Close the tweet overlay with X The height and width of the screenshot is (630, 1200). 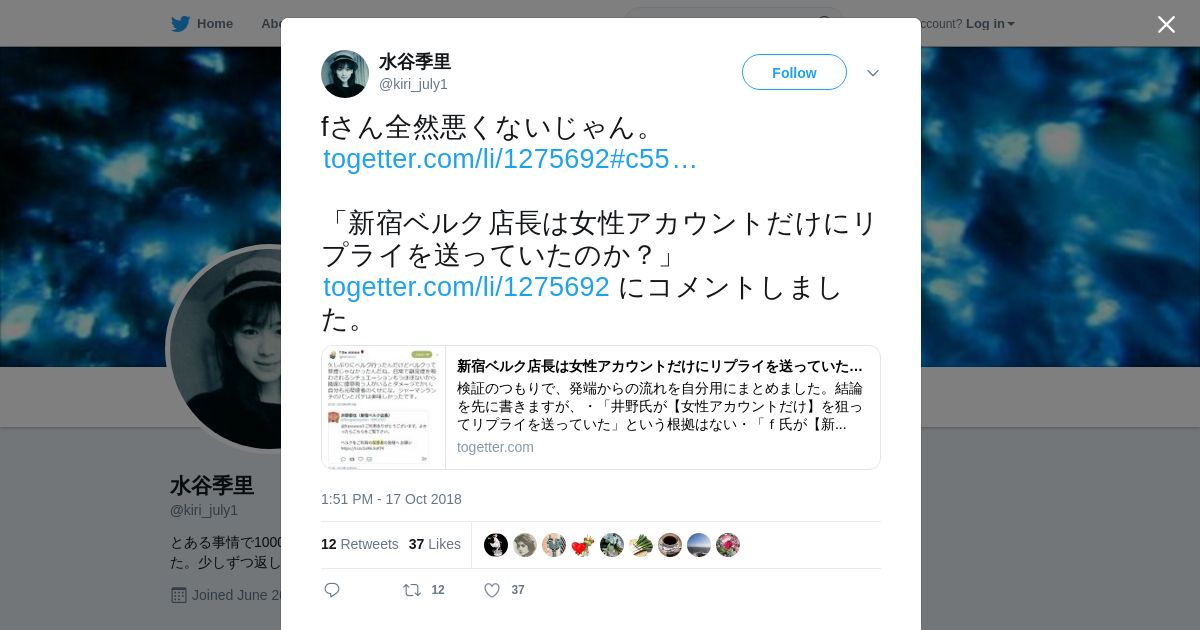1166,24
